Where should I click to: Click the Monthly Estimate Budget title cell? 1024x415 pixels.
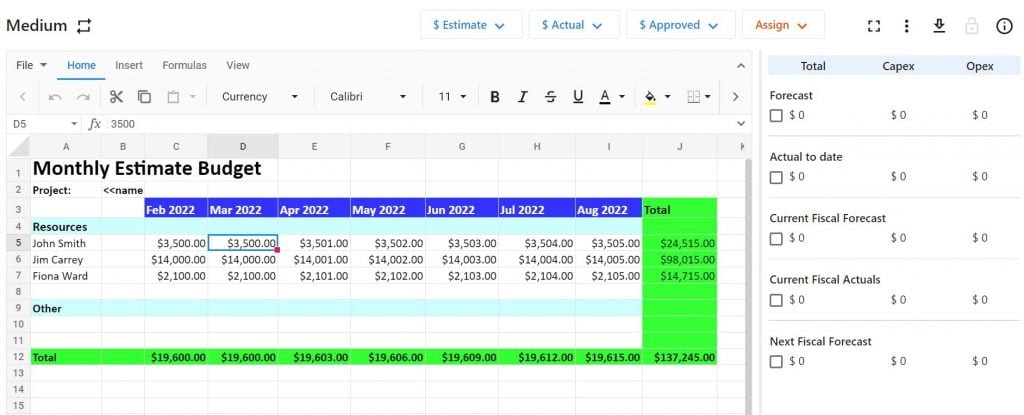[x=147, y=169]
